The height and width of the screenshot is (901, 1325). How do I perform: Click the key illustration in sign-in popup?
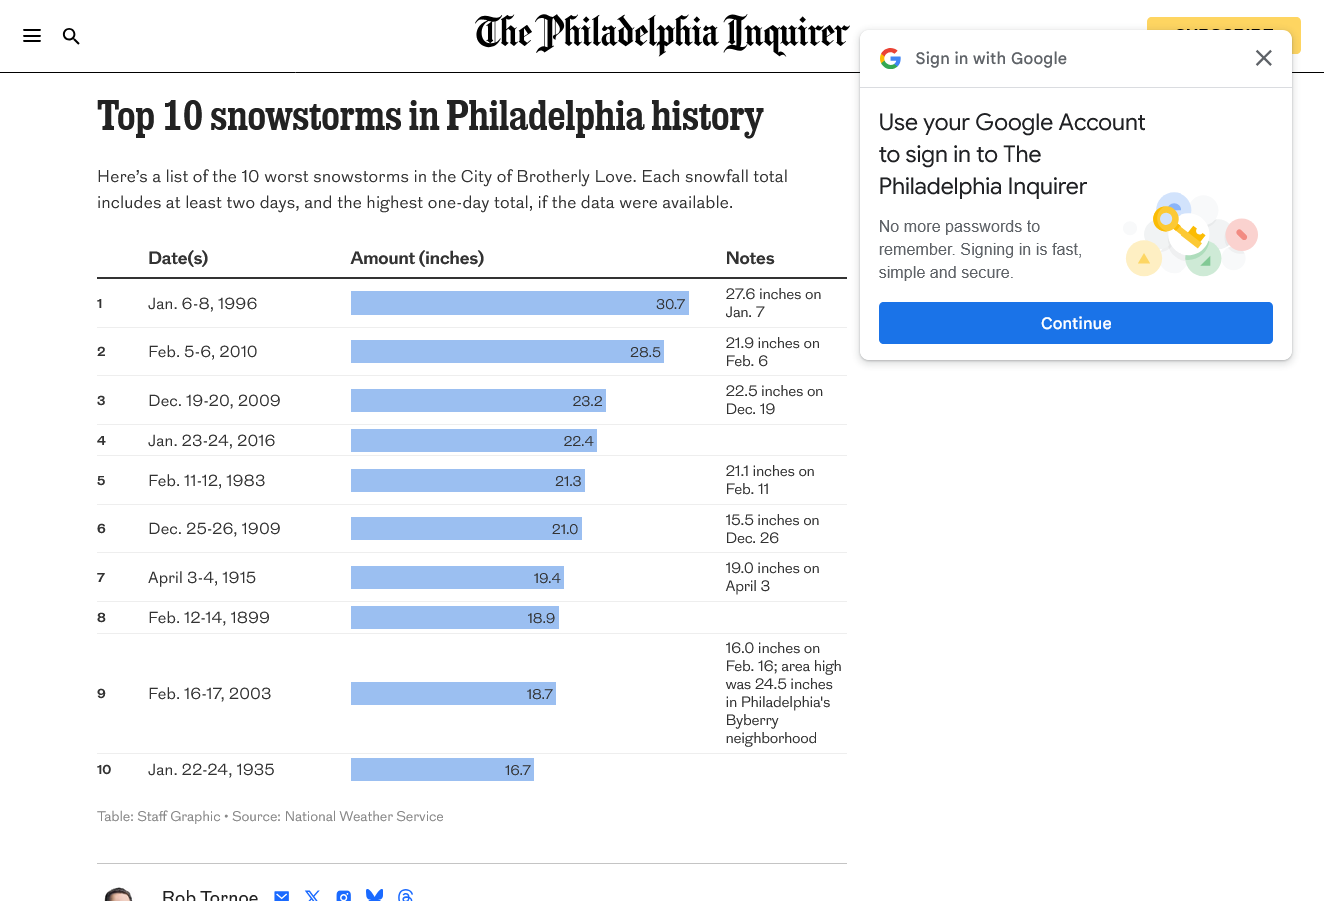click(1179, 229)
